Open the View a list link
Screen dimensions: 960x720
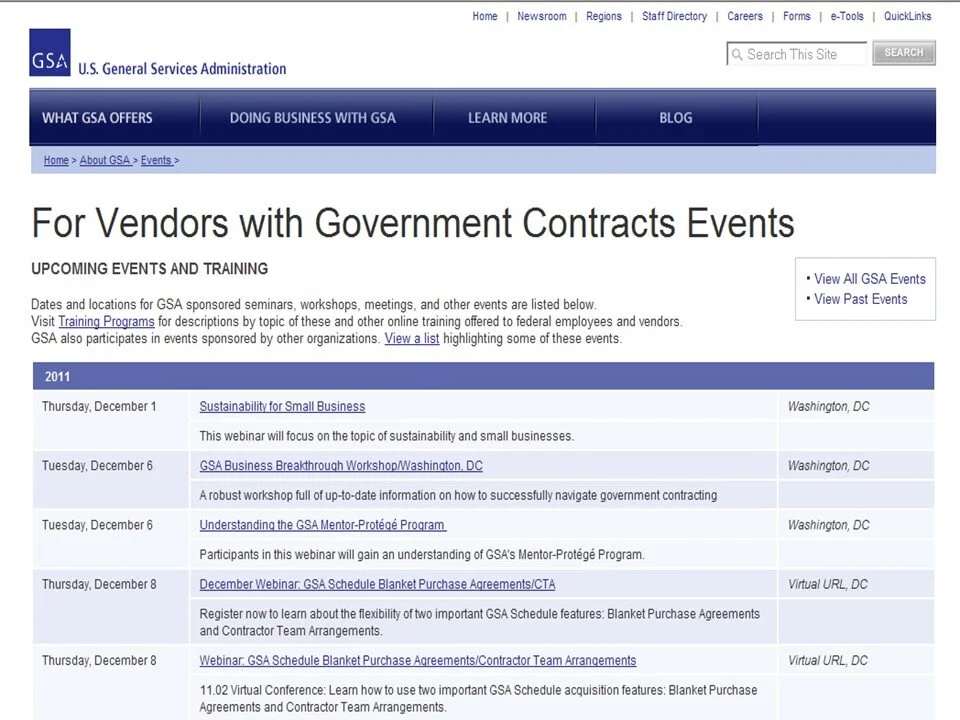tap(412, 339)
